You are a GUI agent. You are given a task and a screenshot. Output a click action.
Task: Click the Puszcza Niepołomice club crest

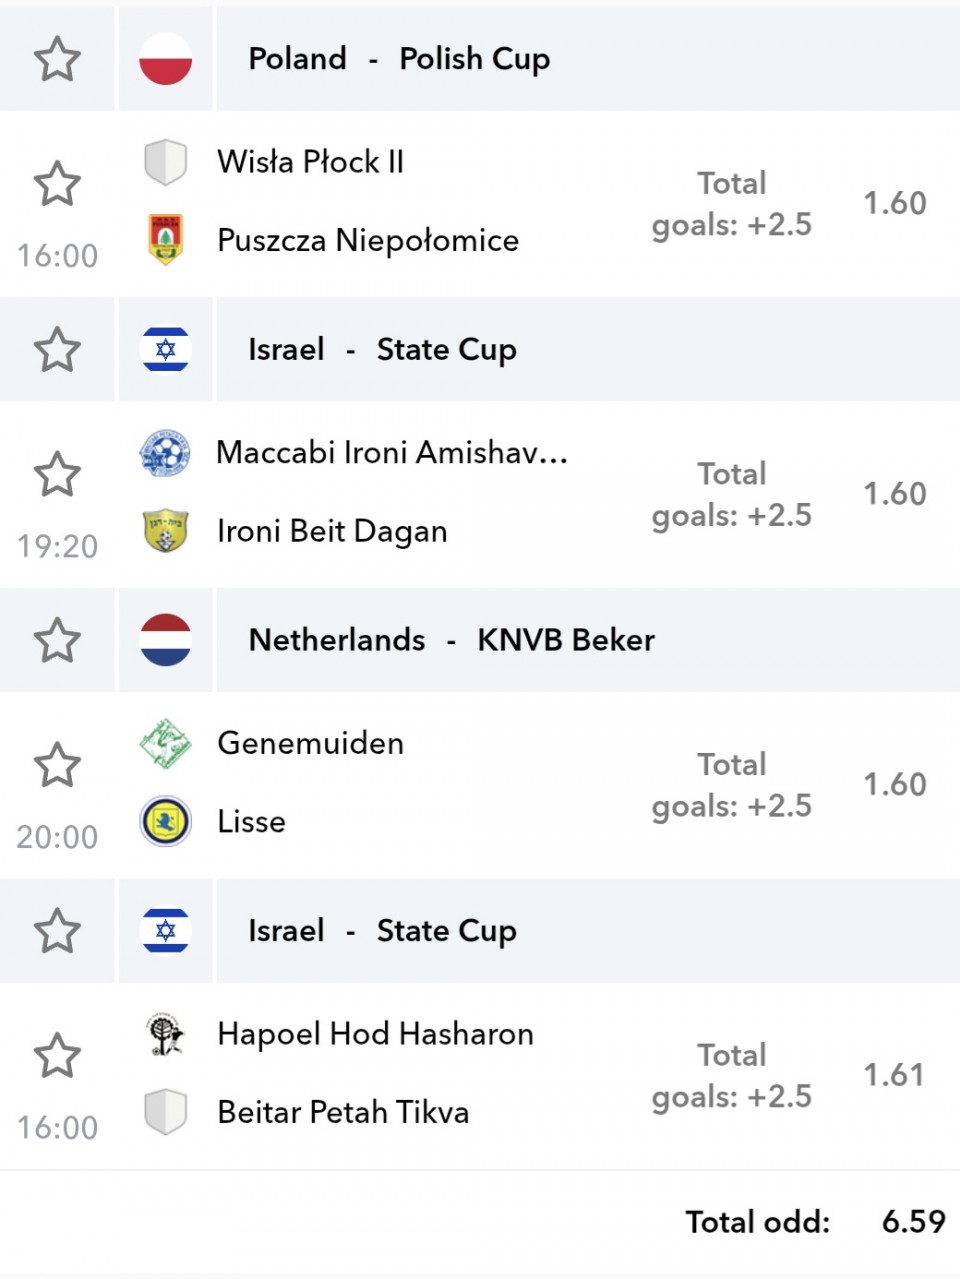[165, 239]
